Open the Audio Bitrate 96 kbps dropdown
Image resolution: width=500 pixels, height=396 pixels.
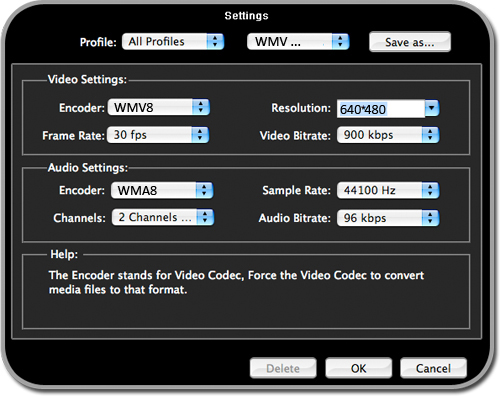point(388,218)
